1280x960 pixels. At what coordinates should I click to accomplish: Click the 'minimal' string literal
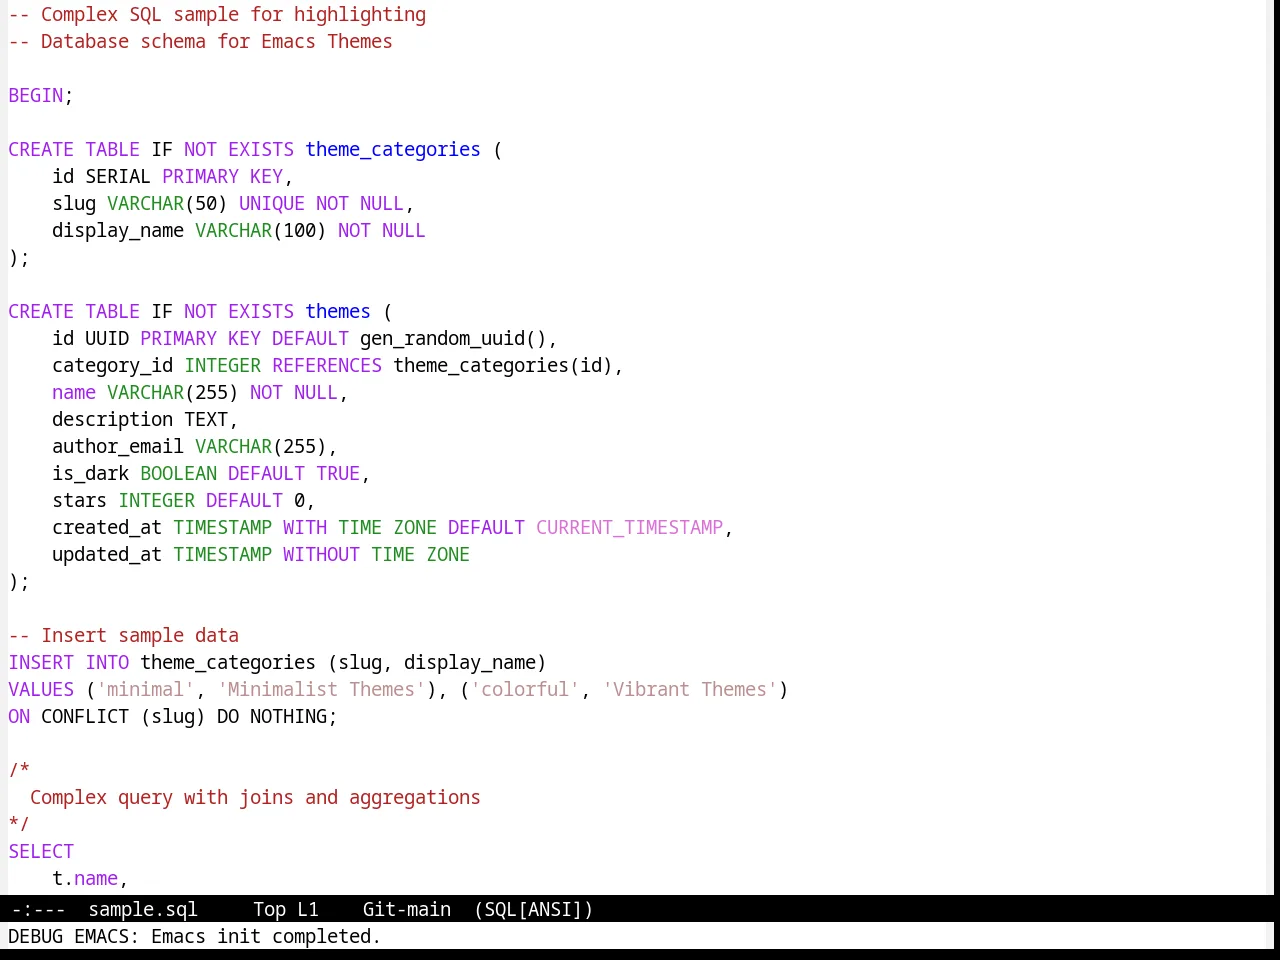(145, 689)
